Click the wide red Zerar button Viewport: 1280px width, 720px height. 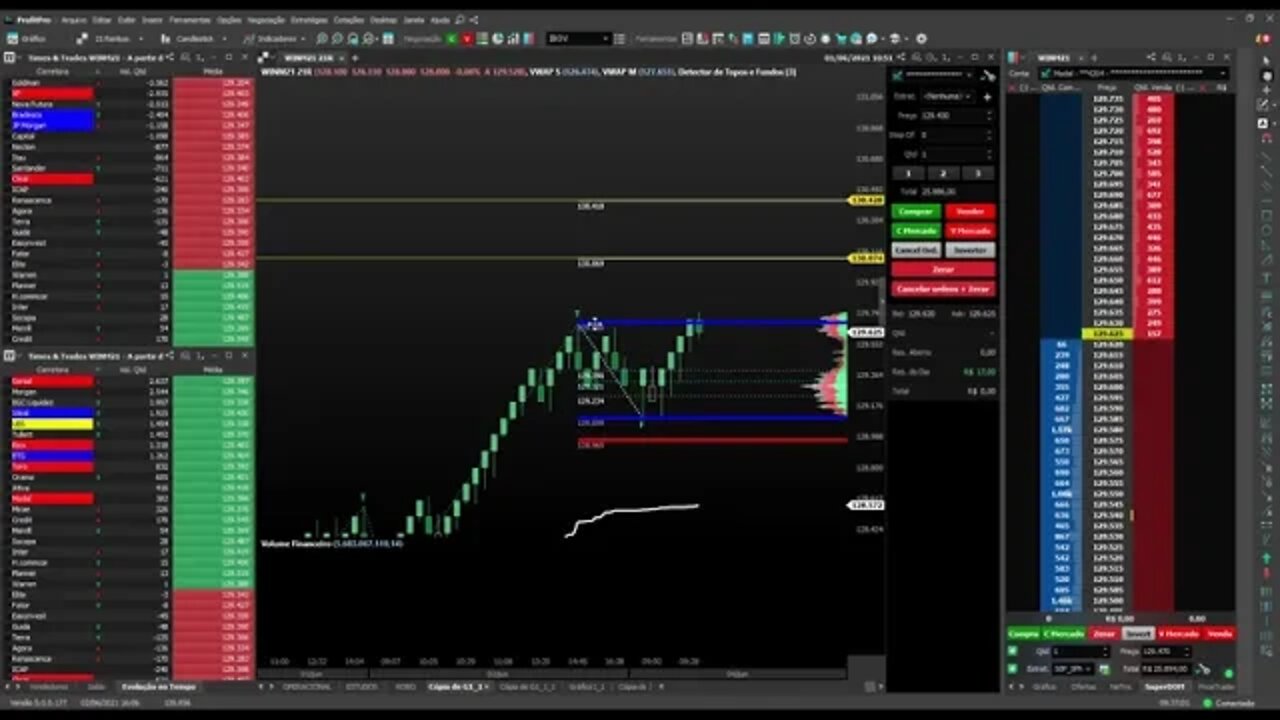943,269
